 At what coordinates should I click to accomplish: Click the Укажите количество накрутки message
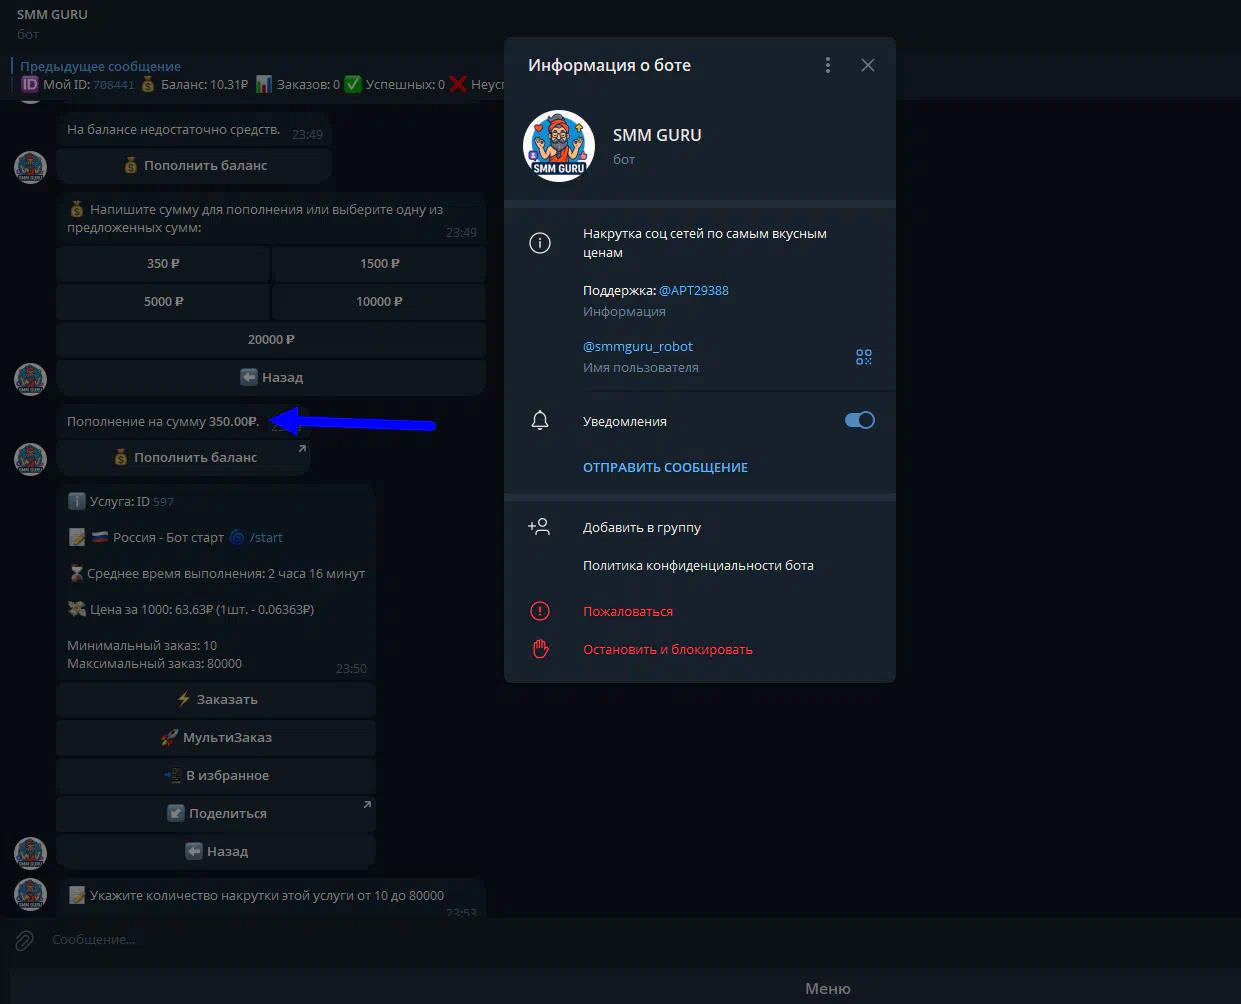tap(266, 896)
